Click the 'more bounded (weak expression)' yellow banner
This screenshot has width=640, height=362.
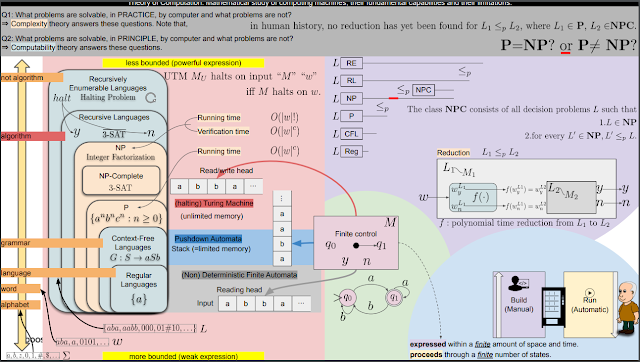pos(183,356)
